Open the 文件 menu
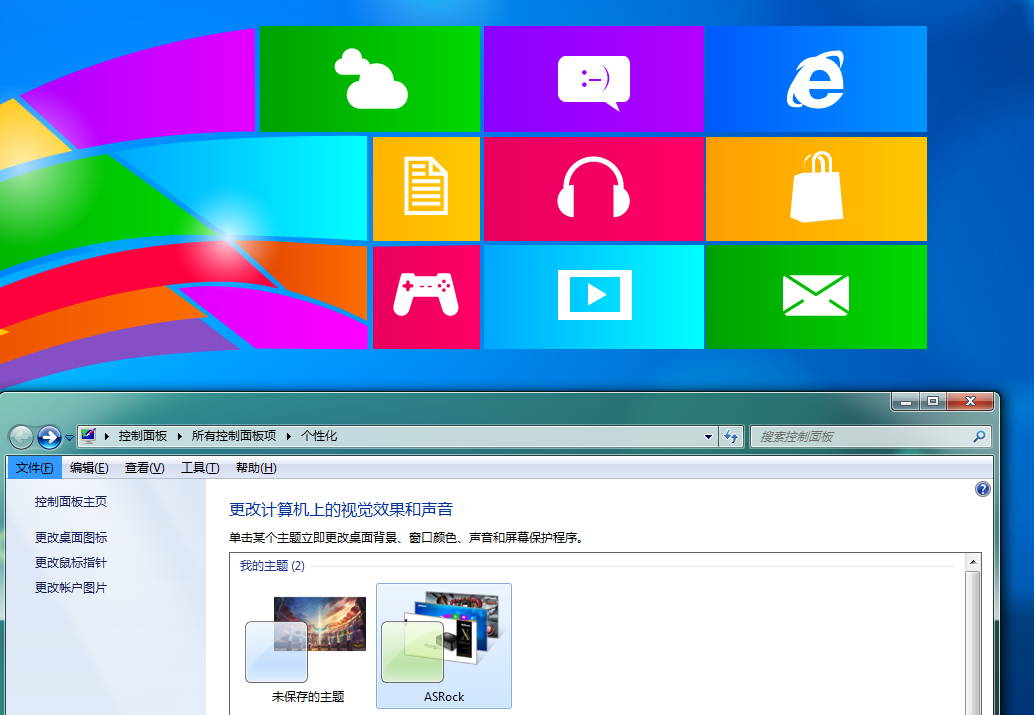Image resolution: width=1034 pixels, height=715 pixels. (34, 467)
